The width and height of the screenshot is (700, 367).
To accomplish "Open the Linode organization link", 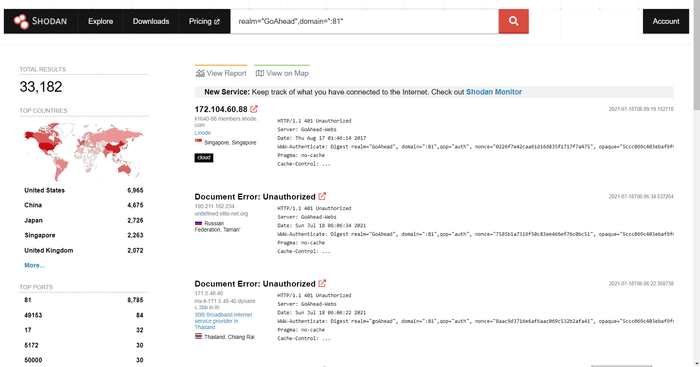I will [203, 133].
